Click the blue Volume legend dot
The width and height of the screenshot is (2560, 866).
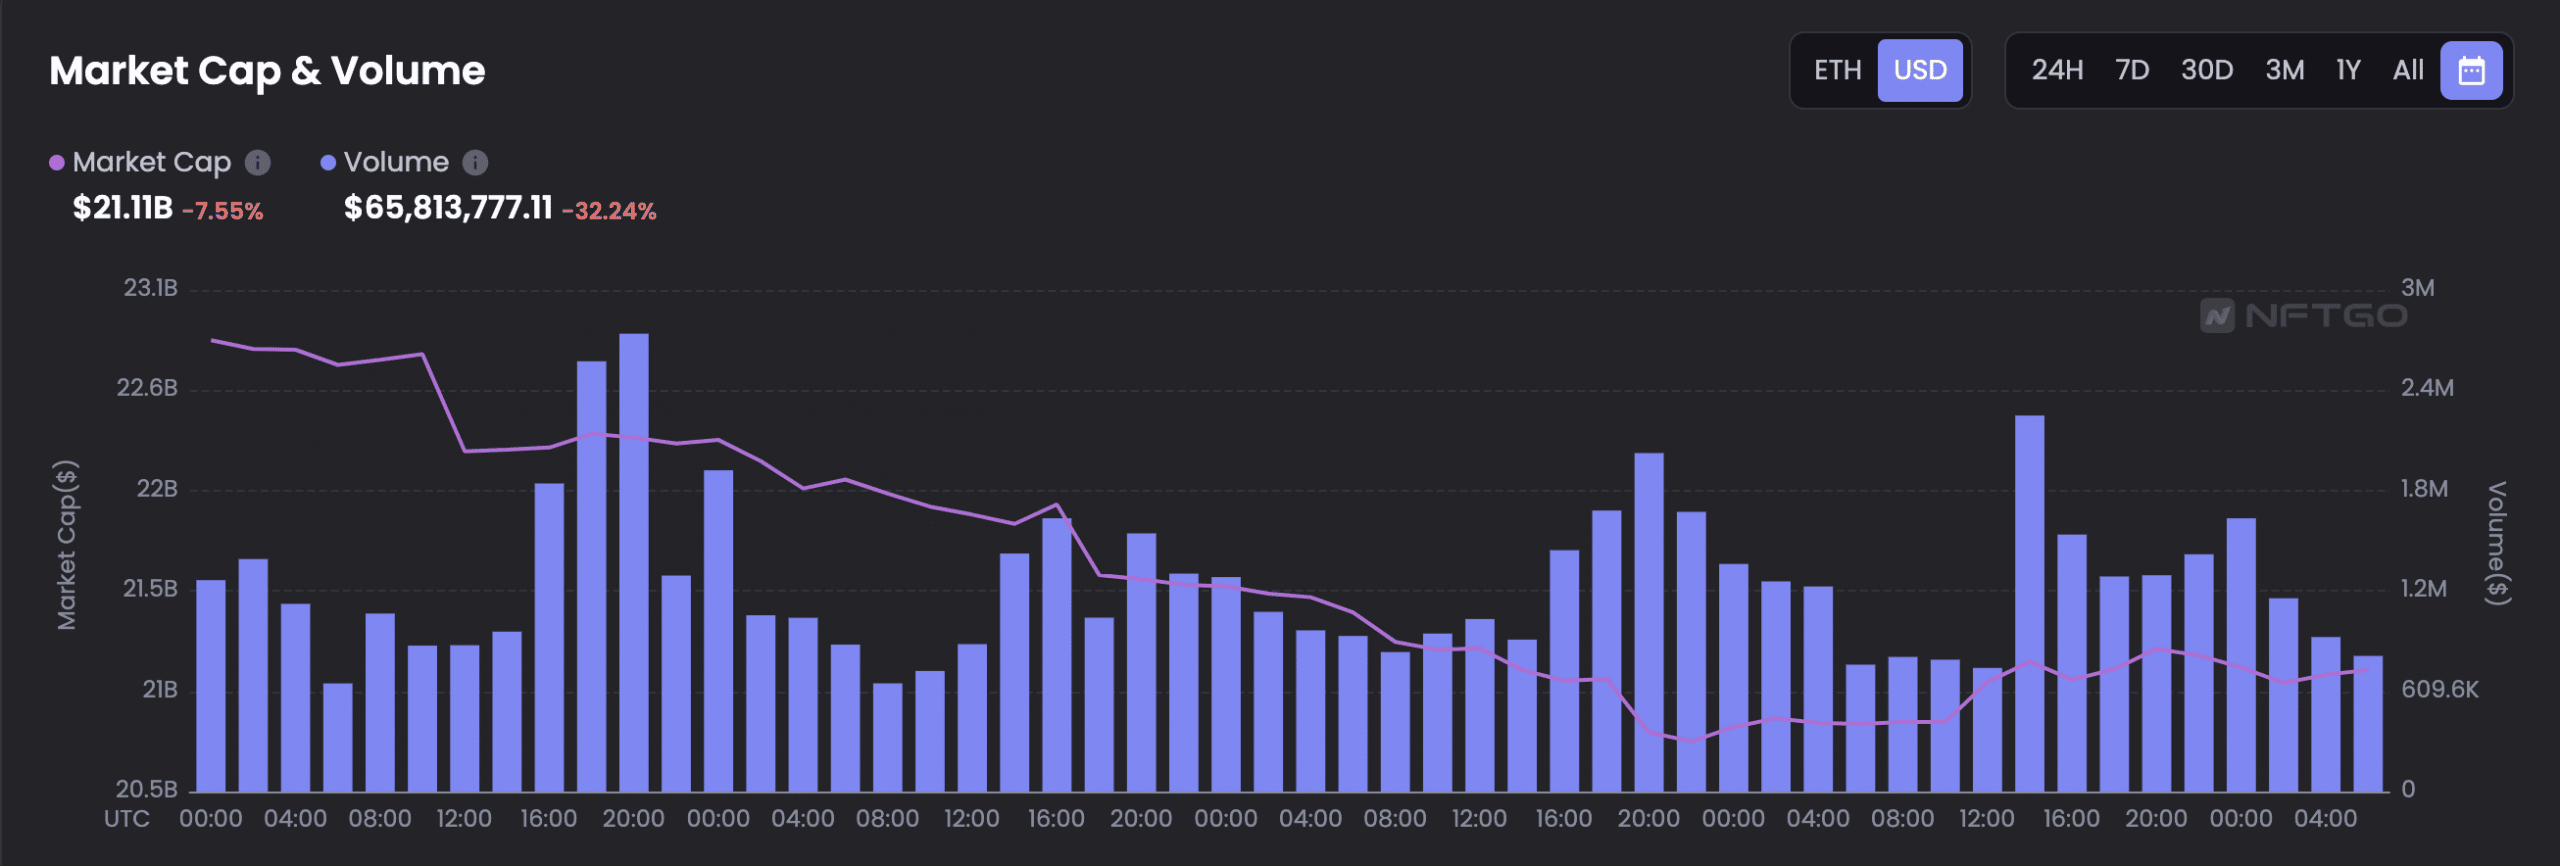[328, 163]
